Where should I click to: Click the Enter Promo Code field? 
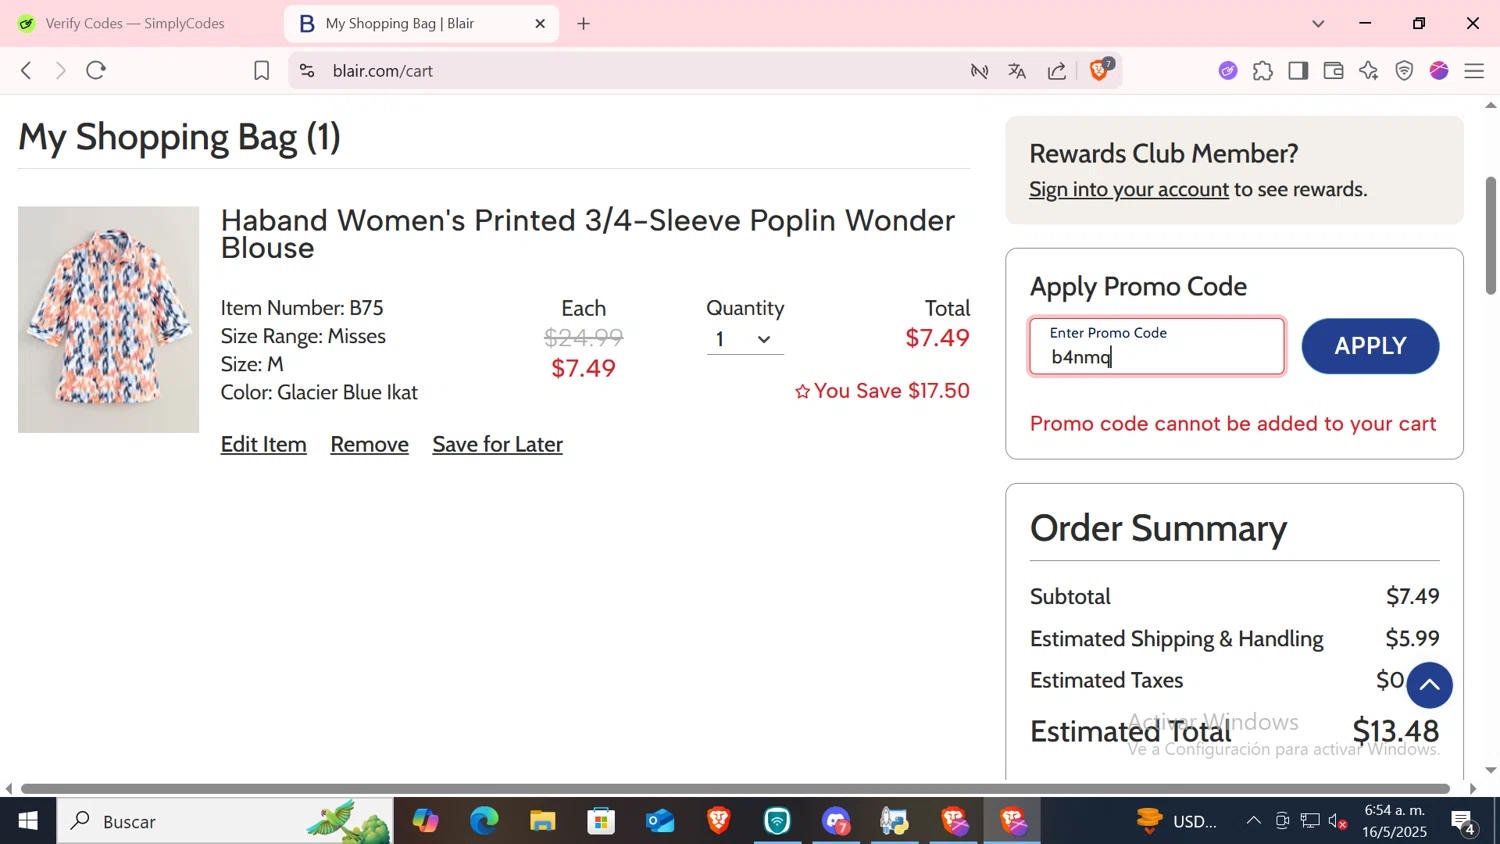point(1157,347)
